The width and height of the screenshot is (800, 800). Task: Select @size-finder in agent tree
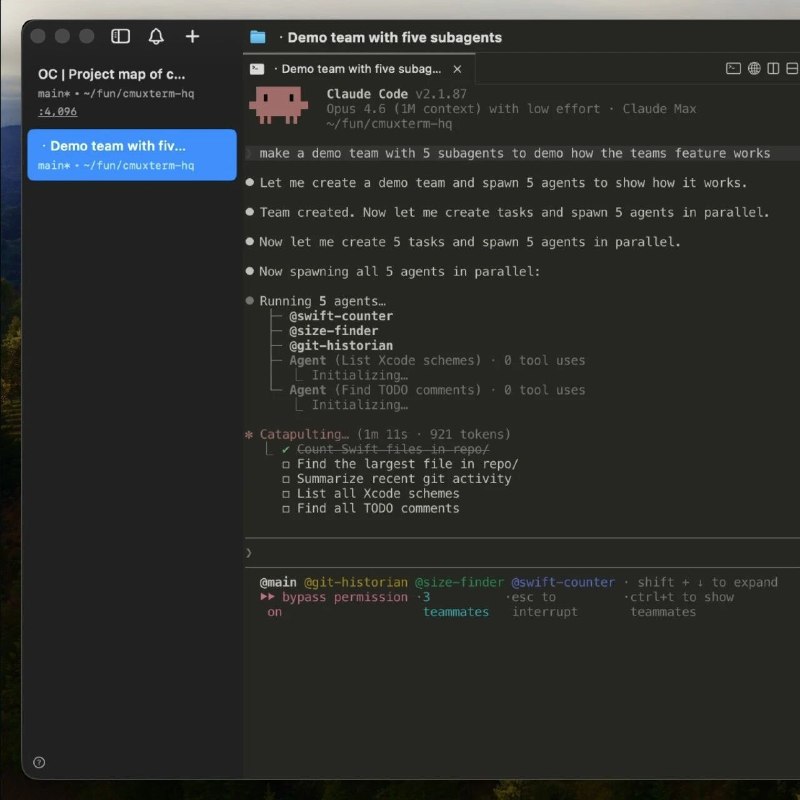pyautogui.click(x=334, y=331)
